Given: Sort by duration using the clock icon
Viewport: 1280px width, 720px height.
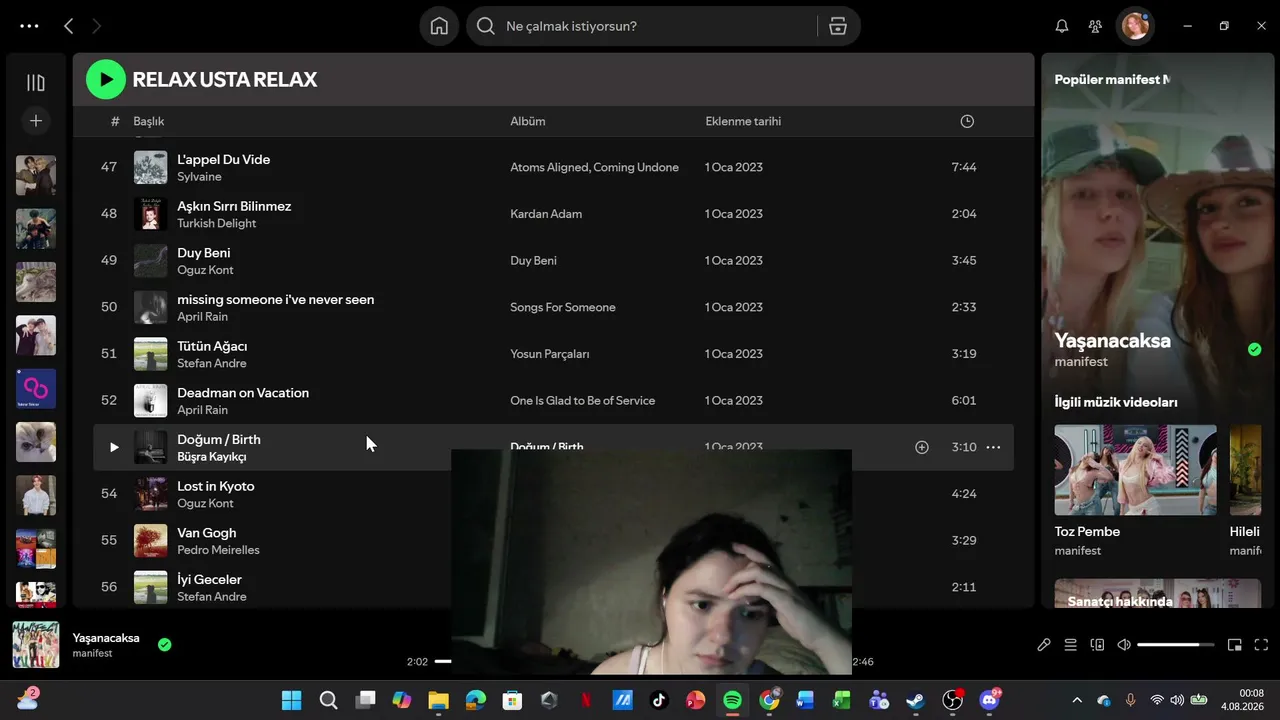Looking at the screenshot, I should [x=967, y=121].
